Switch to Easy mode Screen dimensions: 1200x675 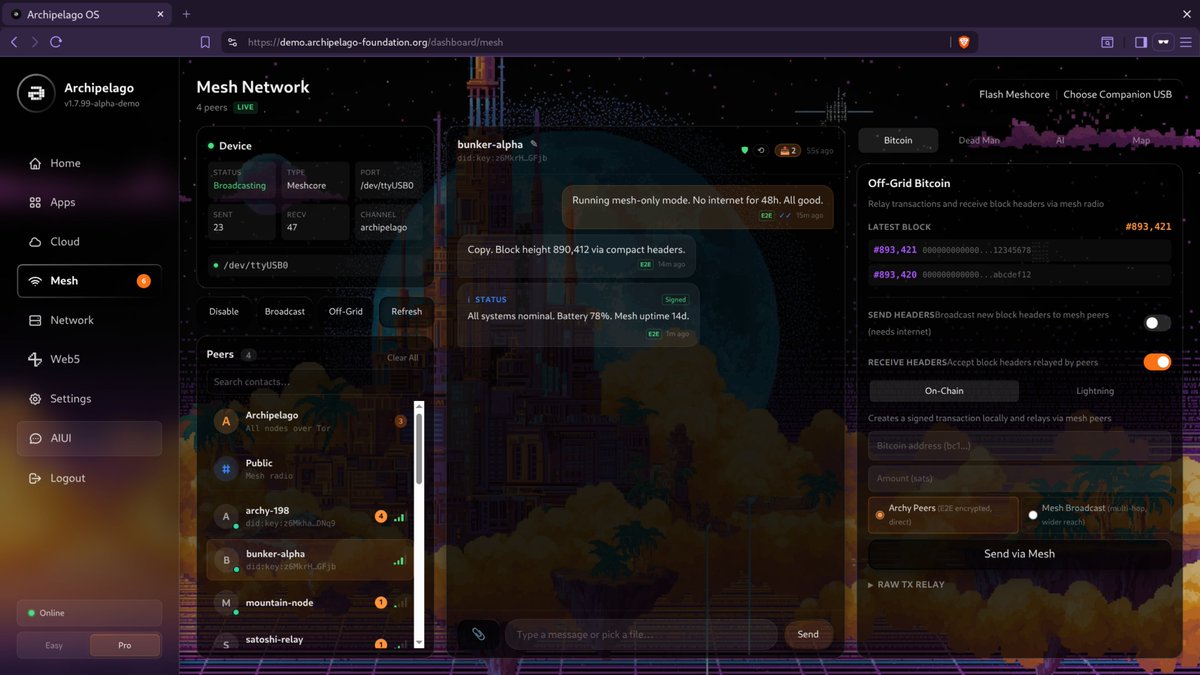[x=54, y=645]
